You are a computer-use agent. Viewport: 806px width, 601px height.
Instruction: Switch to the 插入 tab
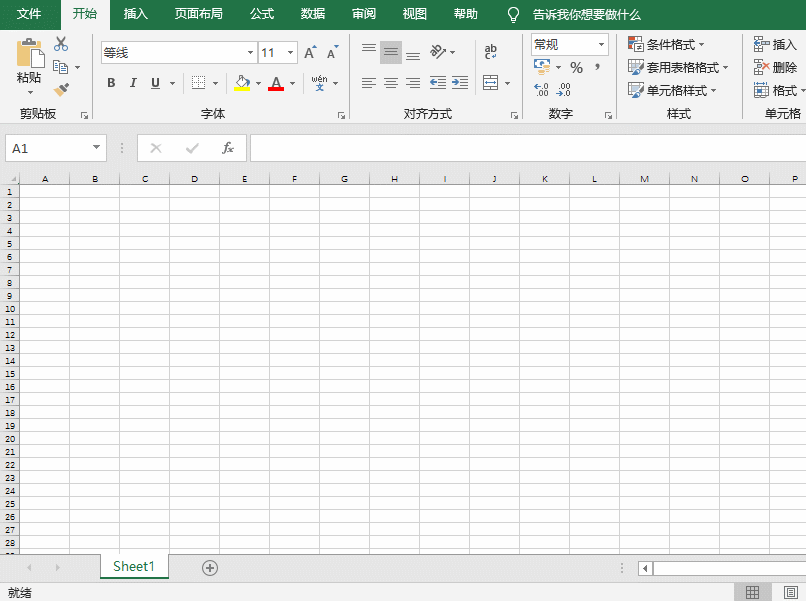click(136, 14)
